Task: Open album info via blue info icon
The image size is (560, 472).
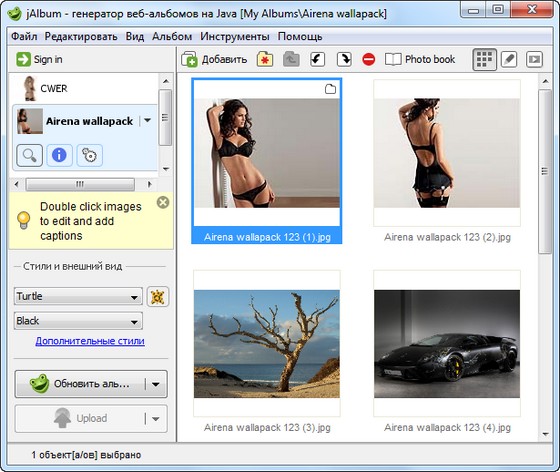Action: click(x=59, y=155)
